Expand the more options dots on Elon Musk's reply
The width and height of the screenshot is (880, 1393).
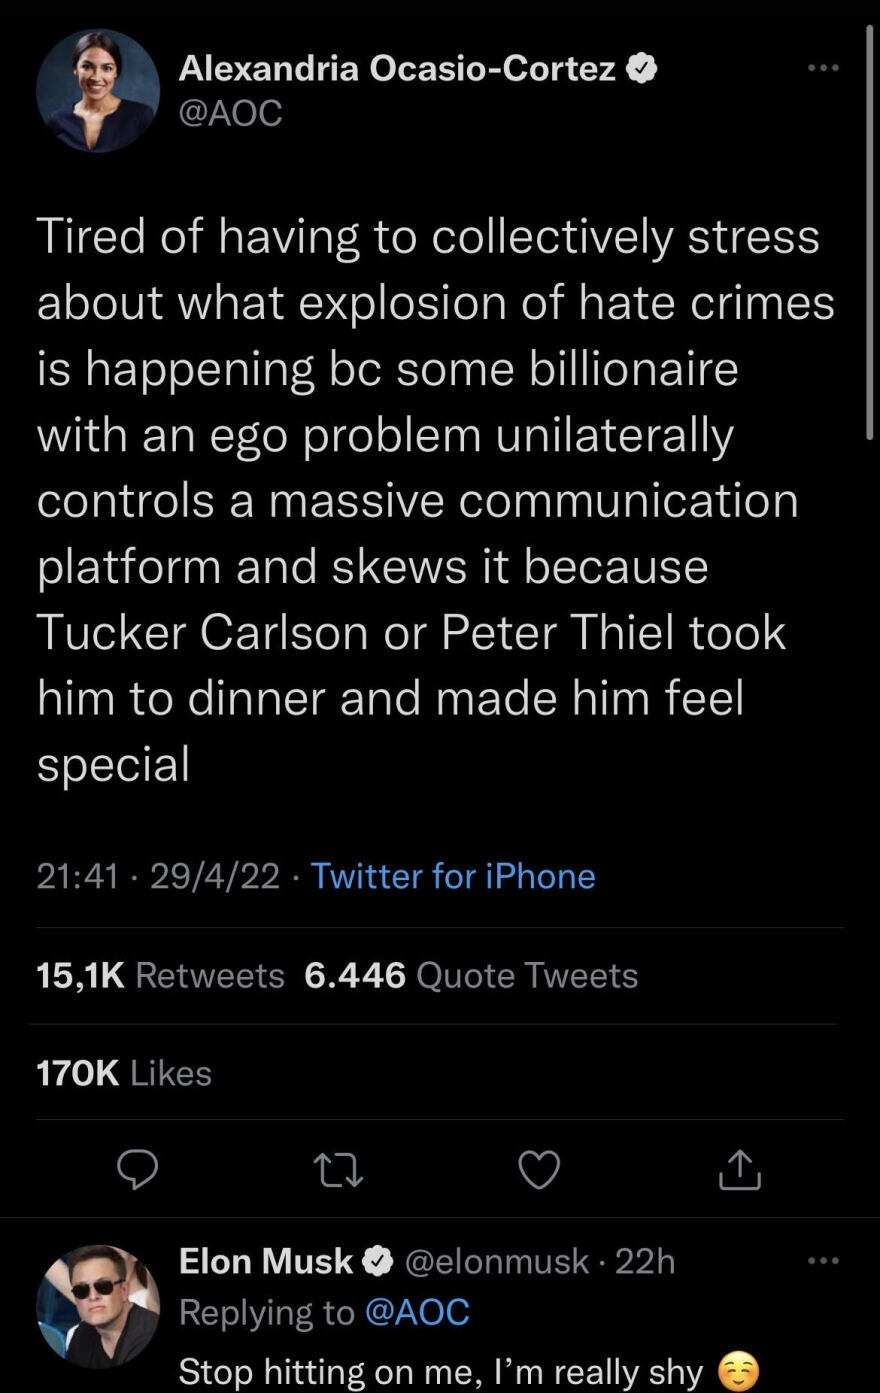pos(823,1261)
